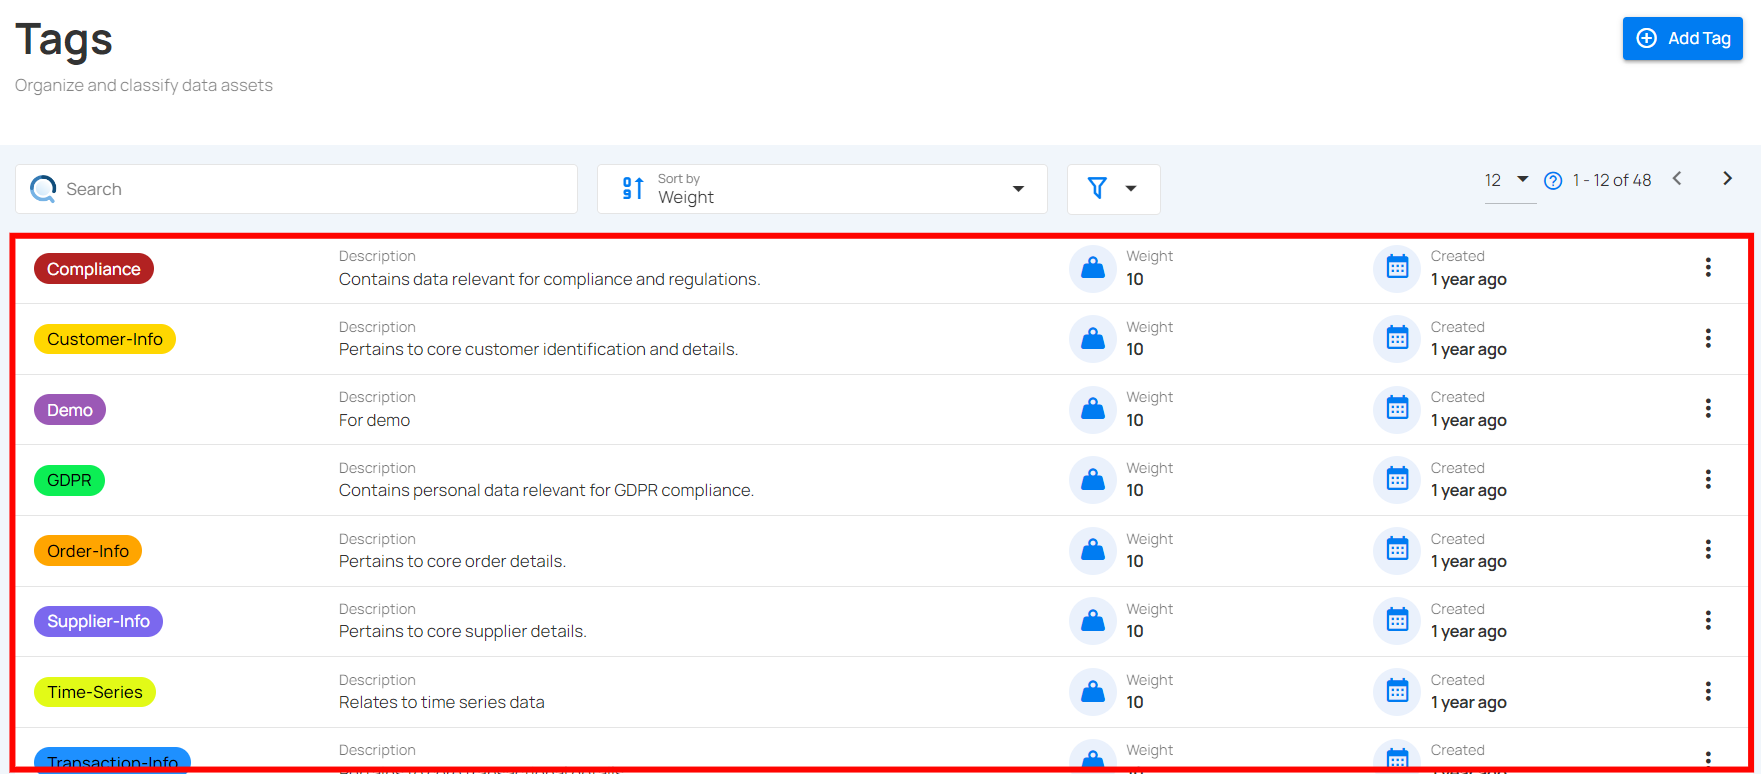Viewport: 1761px width, 774px height.
Task: Click the Tags page heading
Action: click(x=64, y=40)
